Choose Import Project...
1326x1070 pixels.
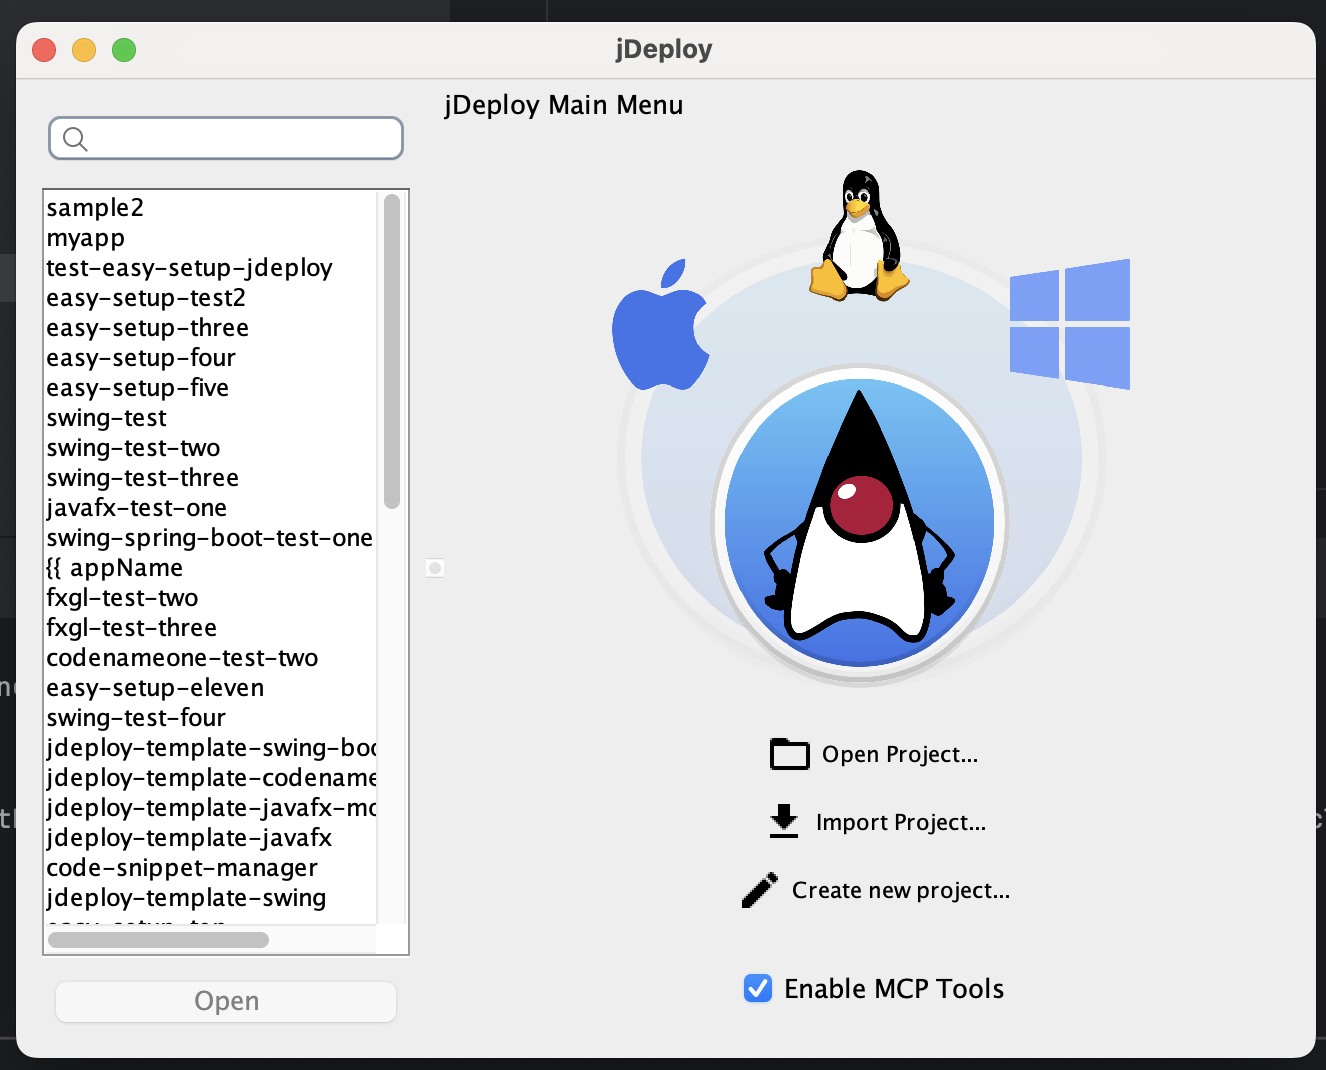click(x=878, y=822)
